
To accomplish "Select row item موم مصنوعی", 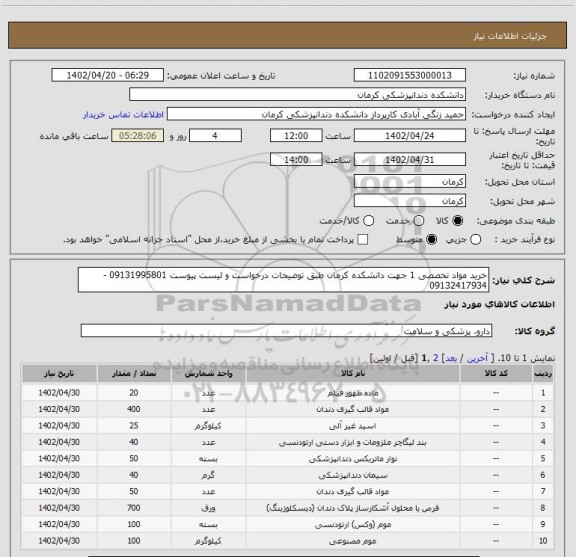I will 353,541.
